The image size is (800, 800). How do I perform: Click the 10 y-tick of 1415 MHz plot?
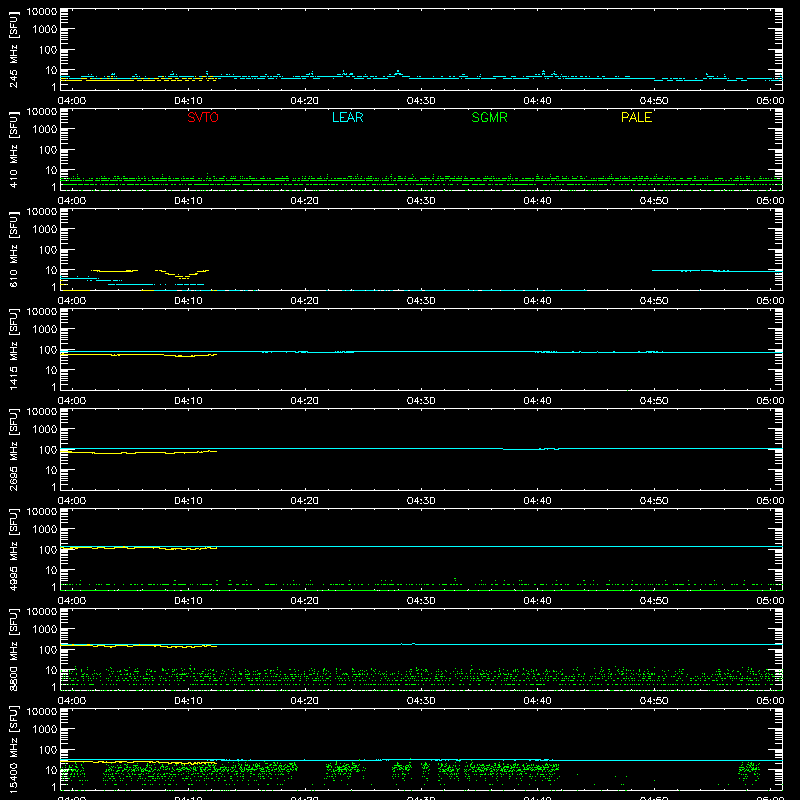(51, 370)
